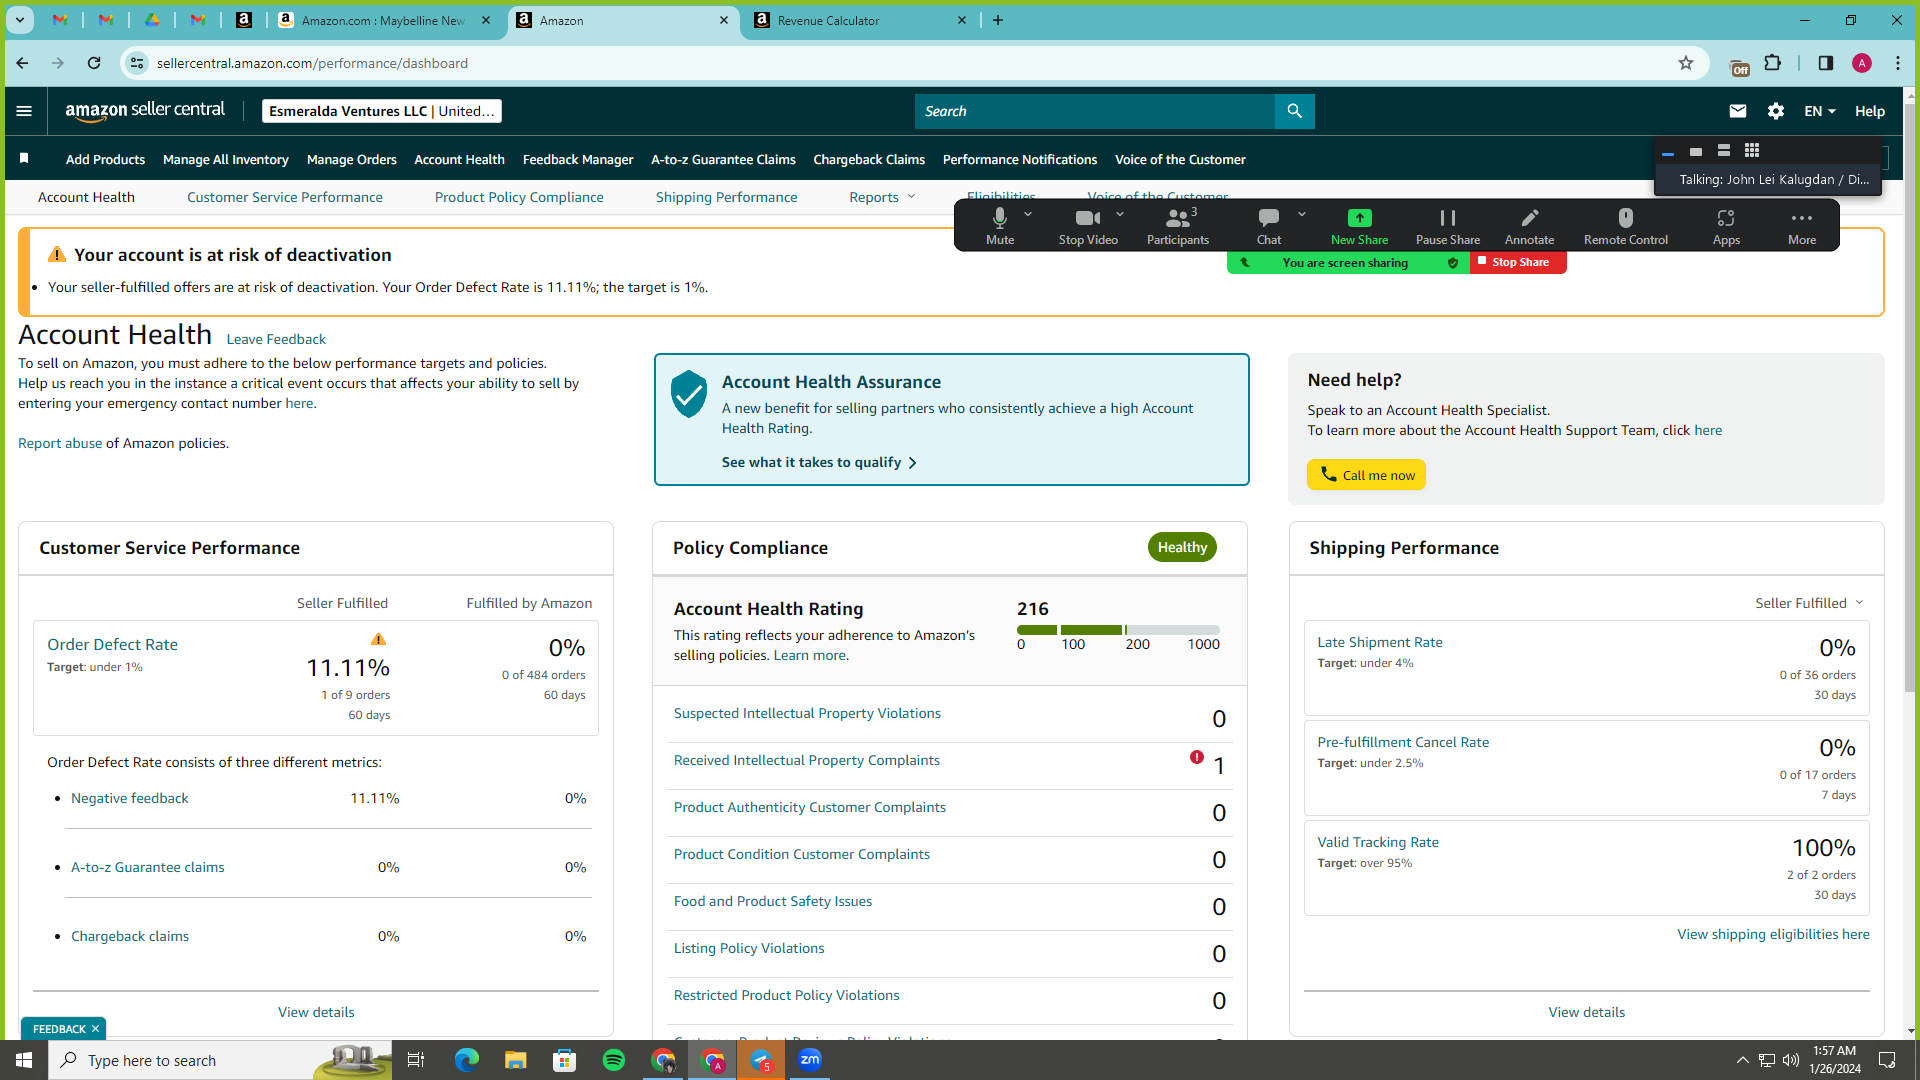1920x1080 pixels.
Task: Open the settings gear icon
Action: pyautogui.click(x=1776, y=111)
